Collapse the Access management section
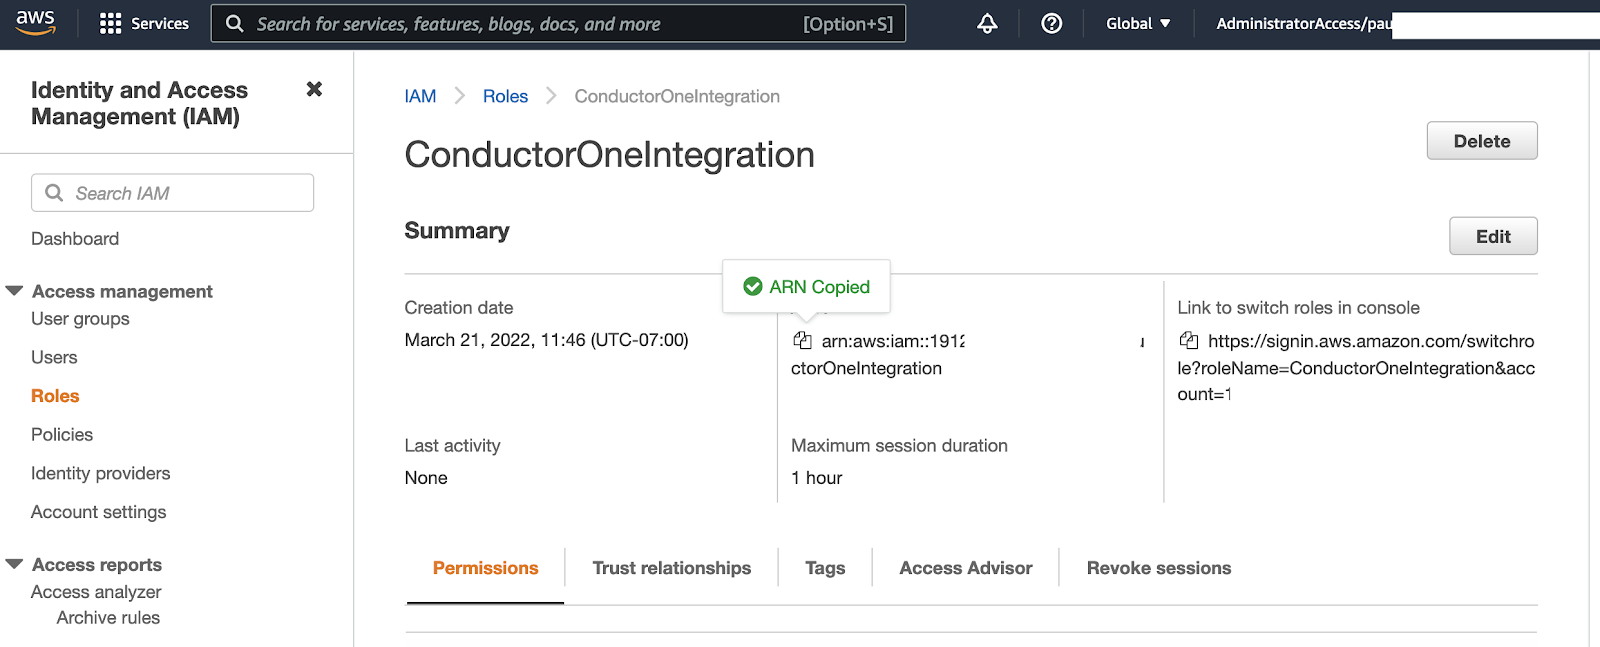Screen dimensions: 1600x647 coord(15,291)
